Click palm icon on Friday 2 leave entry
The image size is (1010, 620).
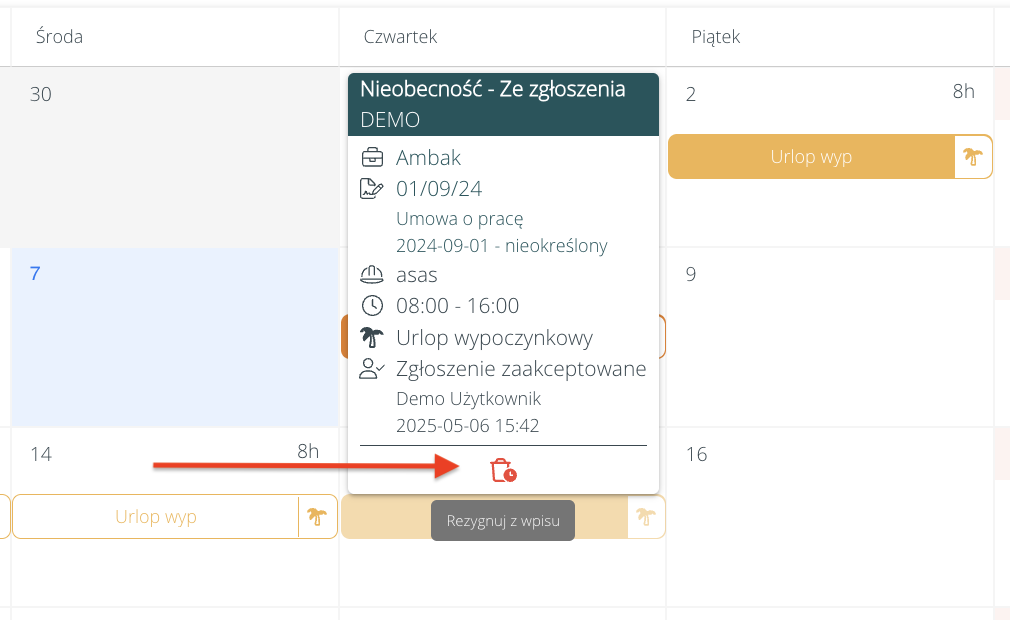[x=972, y=157]
